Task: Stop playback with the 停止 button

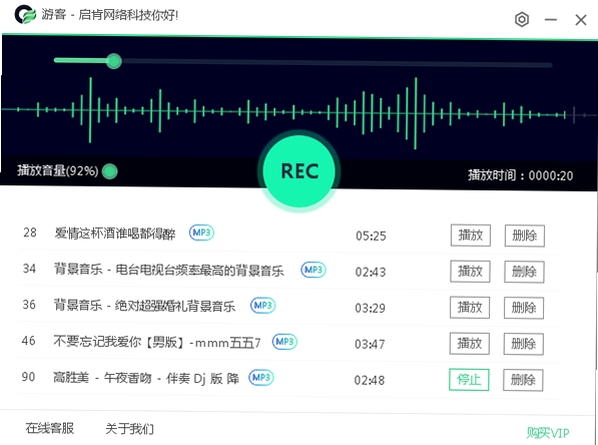Action: point(469,379)
